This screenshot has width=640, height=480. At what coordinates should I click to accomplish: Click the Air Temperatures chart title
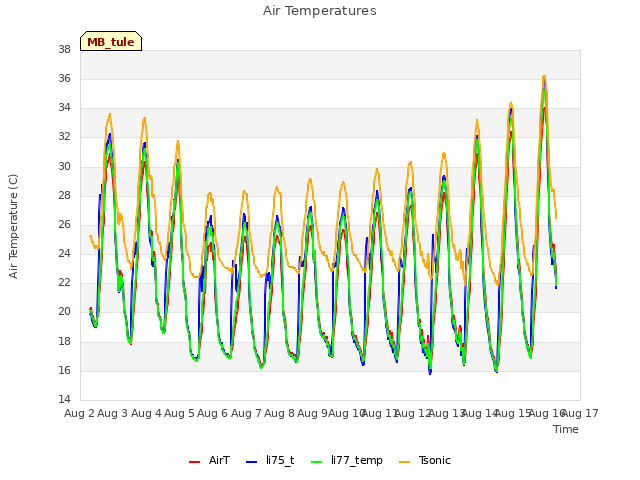click(x=320, y=11)
